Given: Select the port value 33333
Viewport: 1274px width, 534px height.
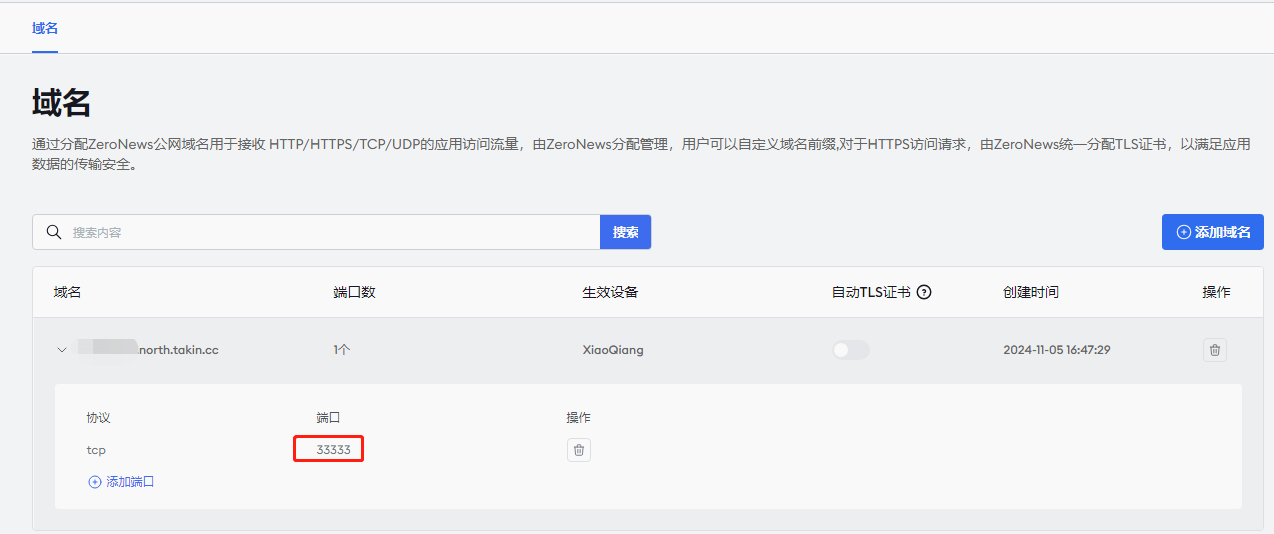Looking at the screenshot, I should coord(333,450).
